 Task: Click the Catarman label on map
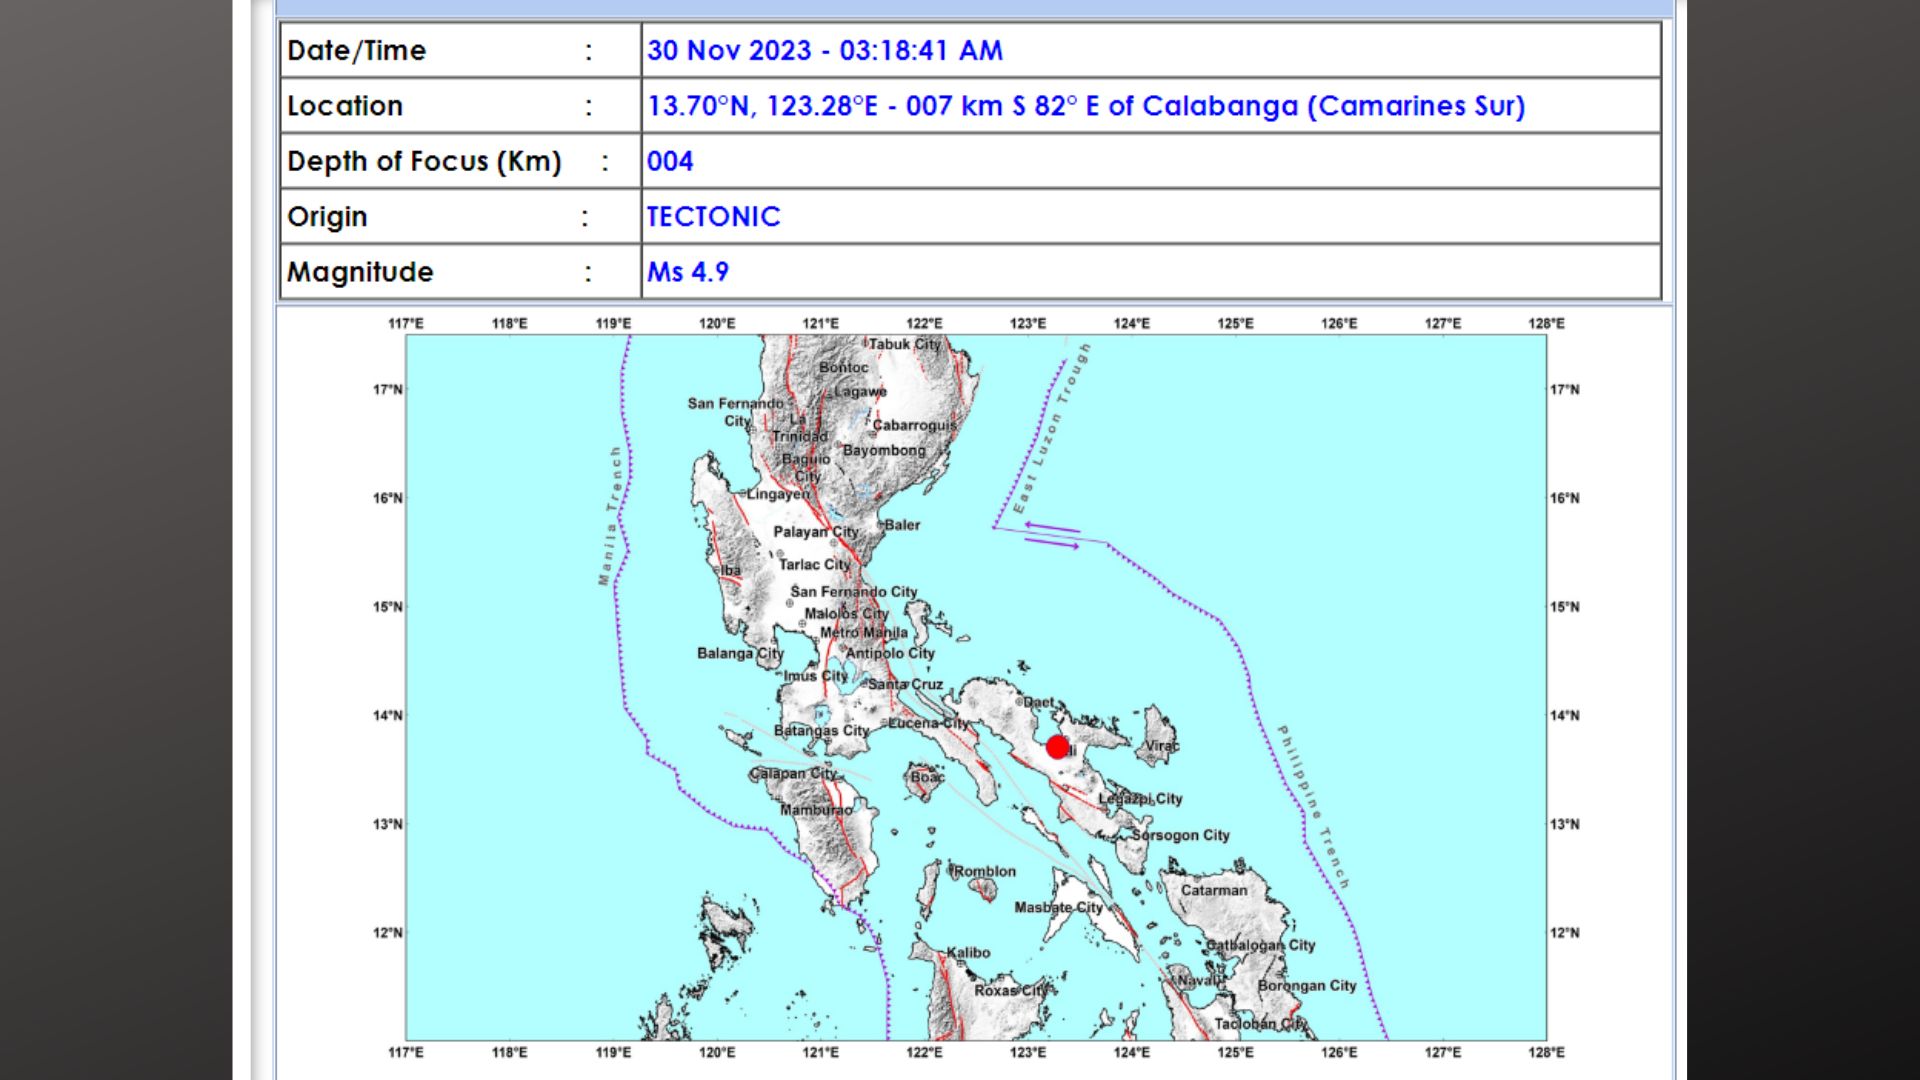tap(1214, 890)
